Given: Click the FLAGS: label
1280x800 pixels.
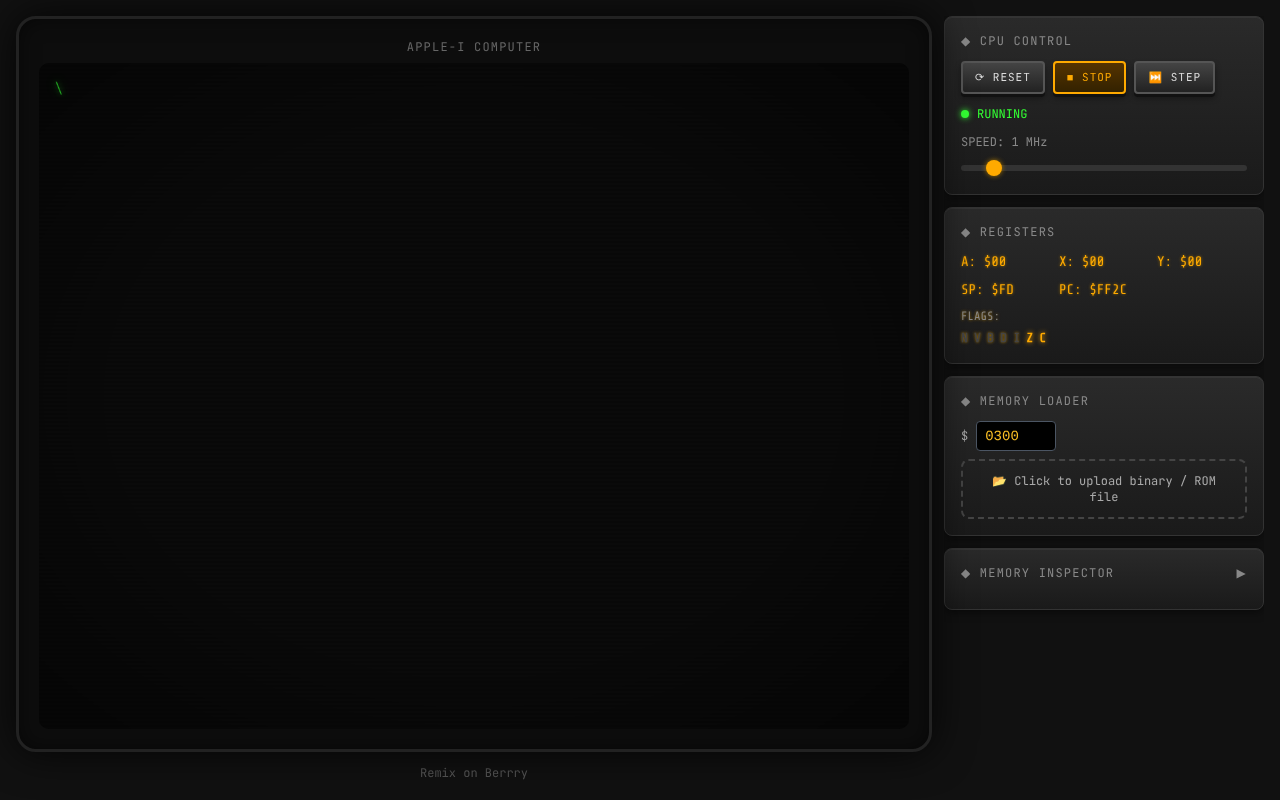Looking at the screenshot, I should [x=980, y=316].
